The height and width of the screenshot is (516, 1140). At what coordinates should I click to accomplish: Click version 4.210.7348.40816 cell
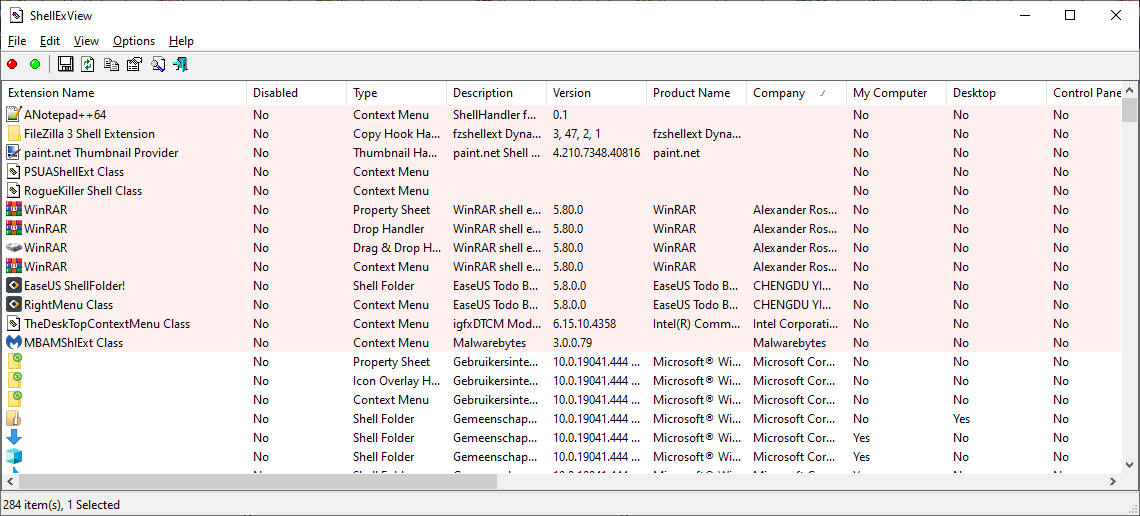pyautogui.click(x=596, y=153)
